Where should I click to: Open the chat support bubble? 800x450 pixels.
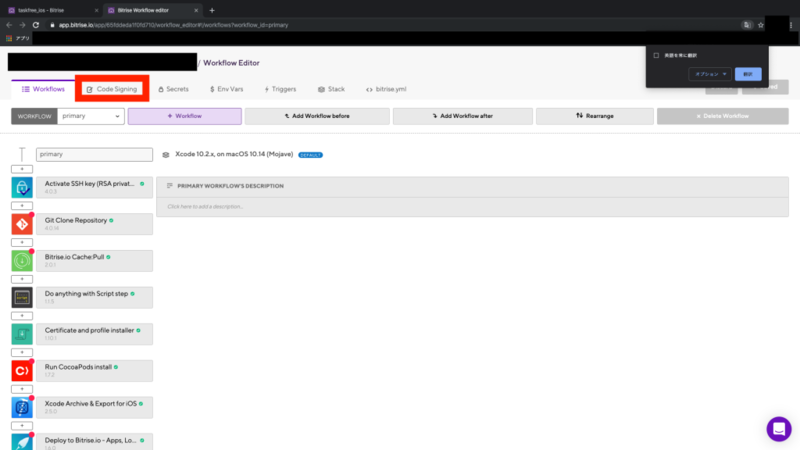[x=779, y=429]
